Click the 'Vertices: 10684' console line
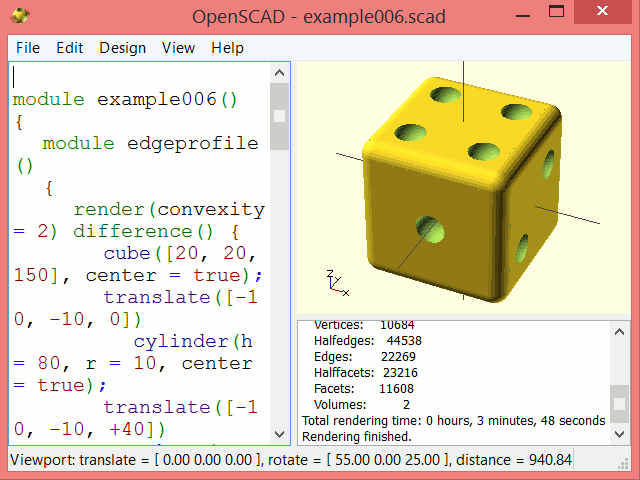The width and height of the screenshot is (640, 480). 364,325
